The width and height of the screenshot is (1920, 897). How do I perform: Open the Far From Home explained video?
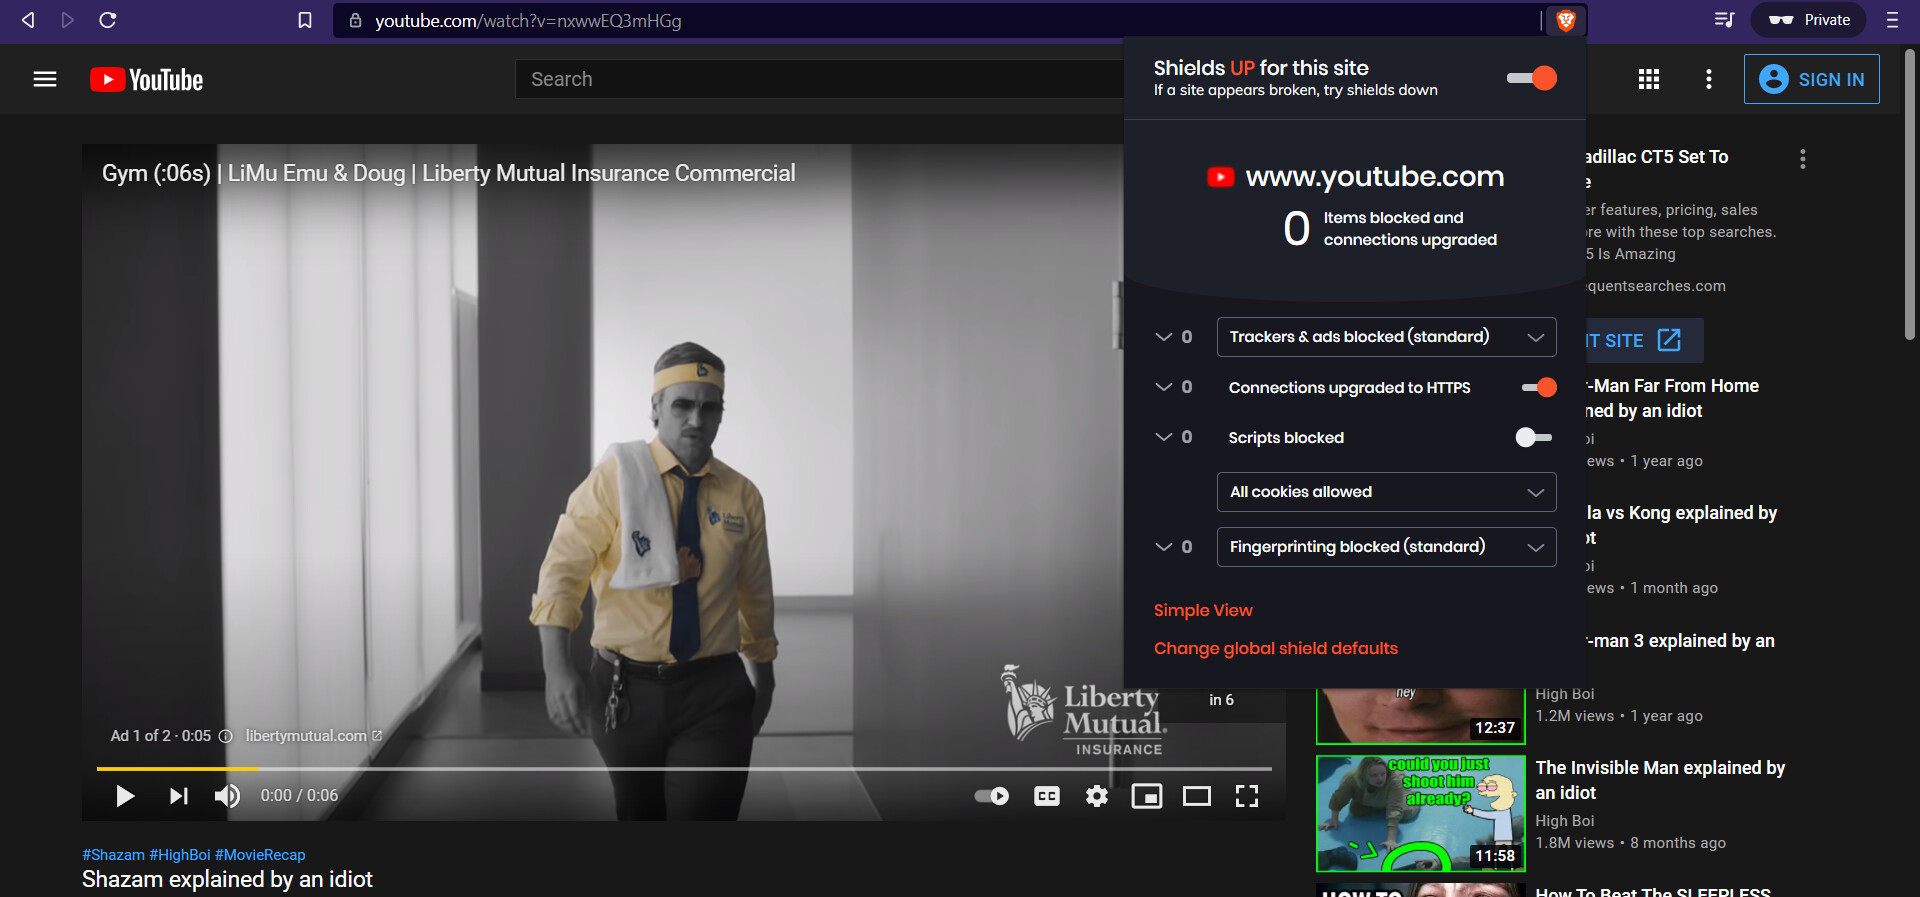coord(1672,398)
